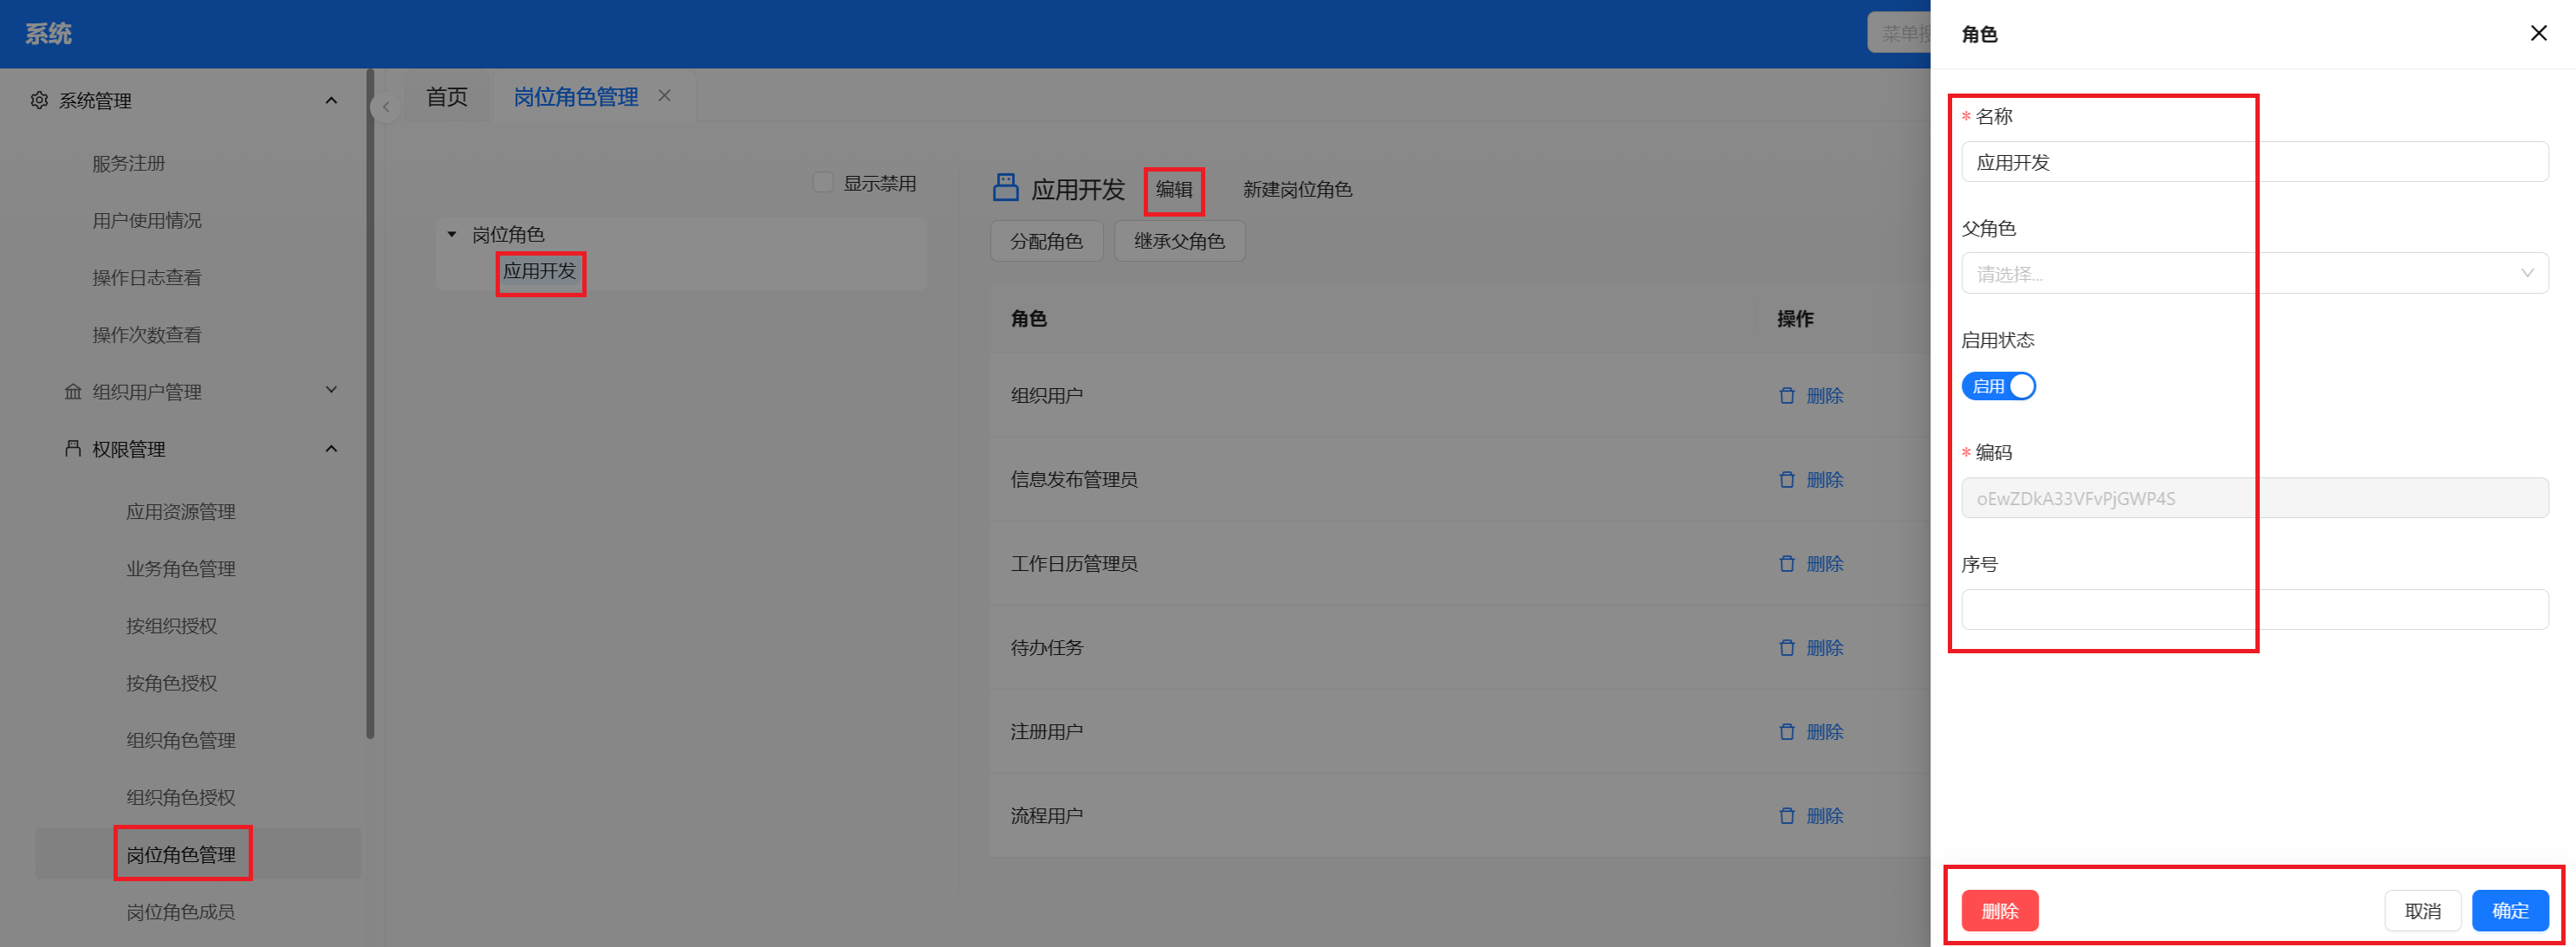This screenshot has width=2576, height=947.
Task: Open 操作次数查看 menu item
Action: 147,334
